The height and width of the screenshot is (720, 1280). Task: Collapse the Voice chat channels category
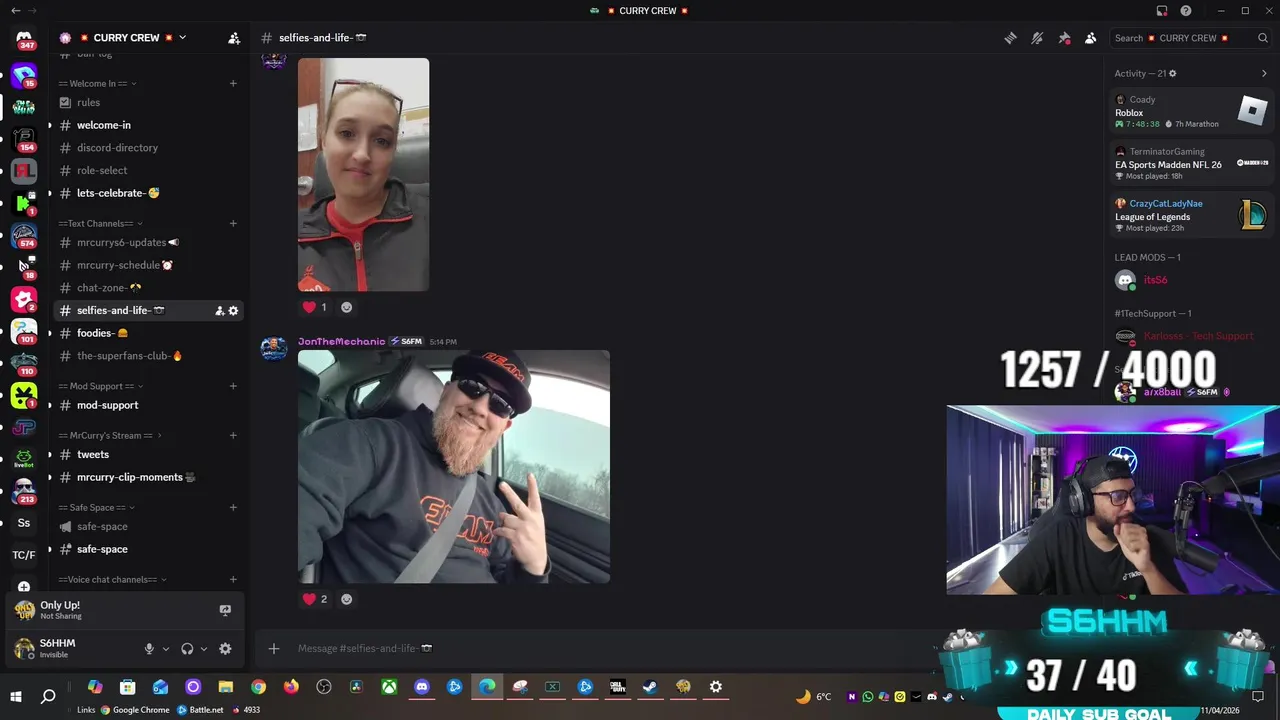coord(112,580)
